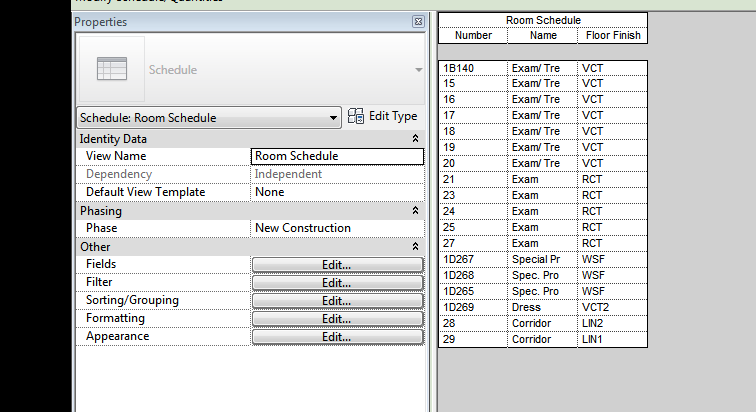Open the Fields Edit button
The height and width of the screenshot is (412, 756).
point(338,265)
